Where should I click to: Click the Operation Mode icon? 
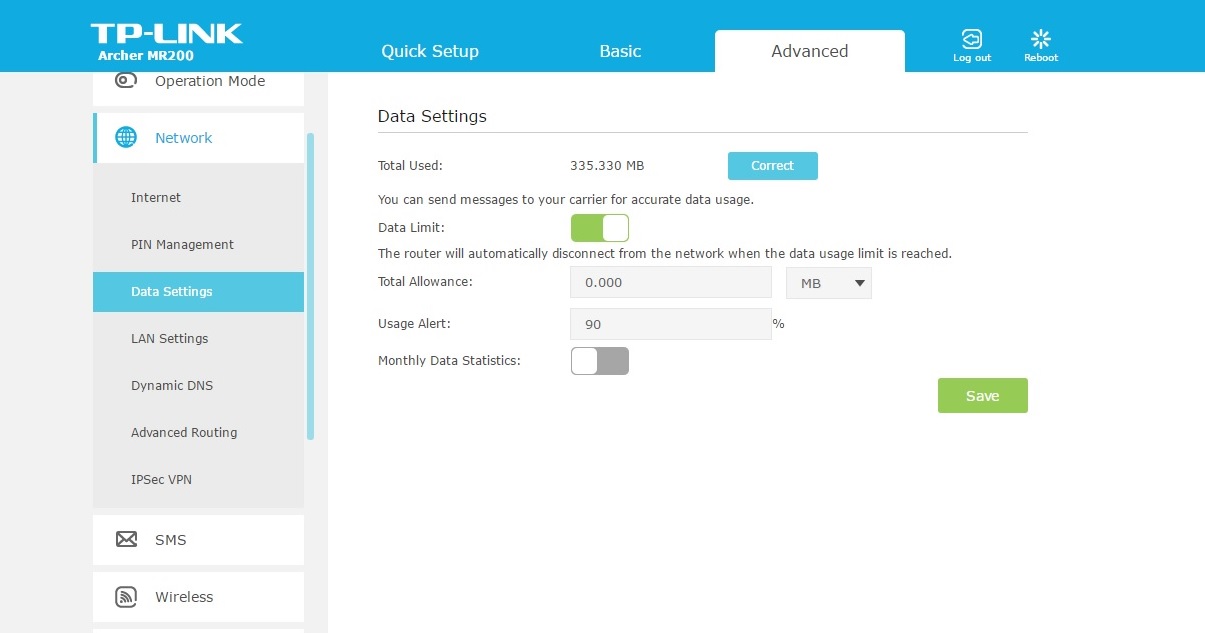click(x=126, y=81)
